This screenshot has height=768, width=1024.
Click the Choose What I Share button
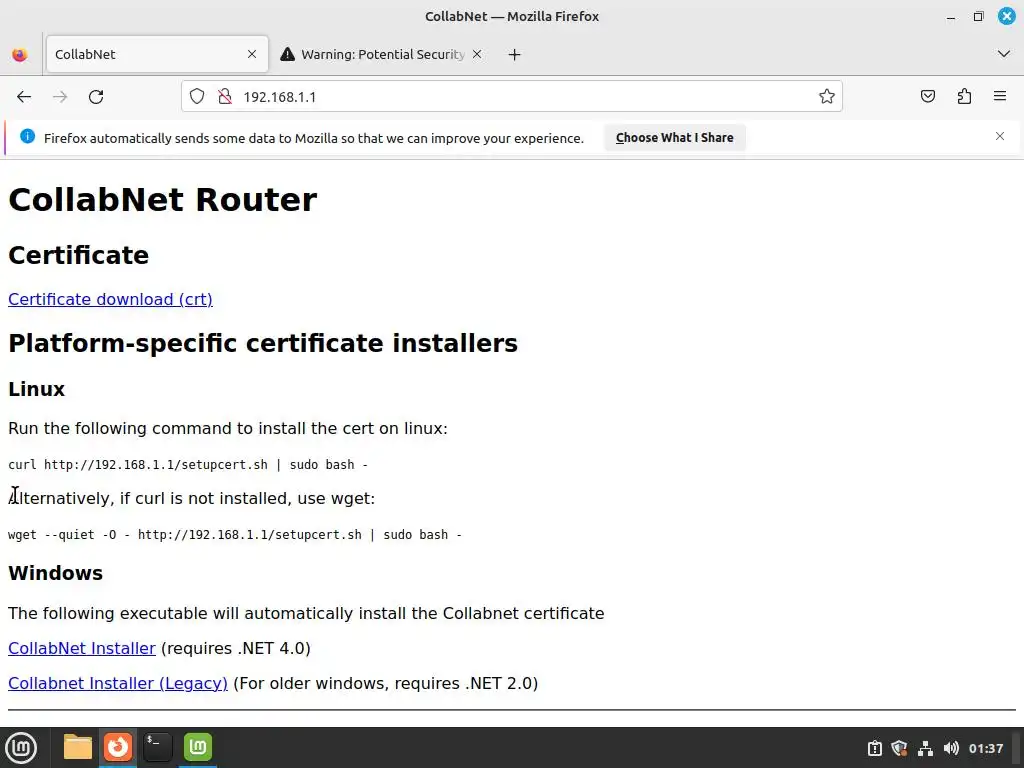[675, 138]
